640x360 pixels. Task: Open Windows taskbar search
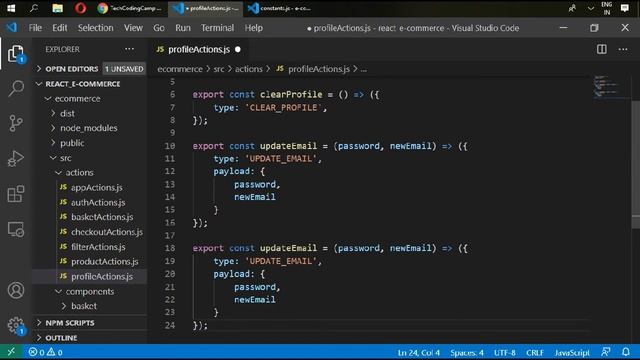34,8
